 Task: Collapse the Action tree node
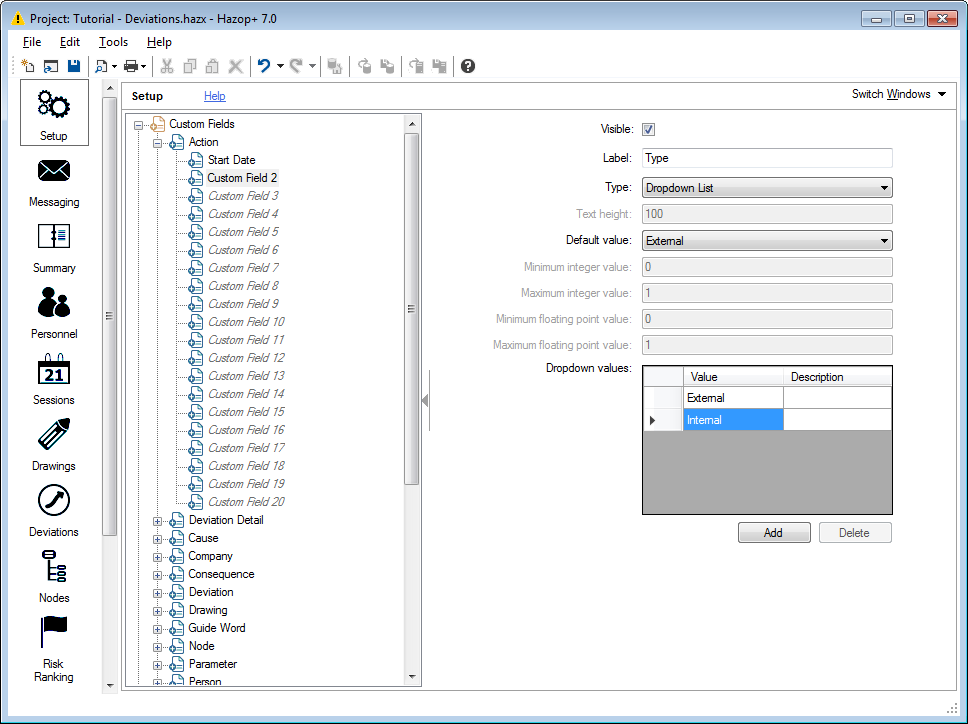coord(157,142)
